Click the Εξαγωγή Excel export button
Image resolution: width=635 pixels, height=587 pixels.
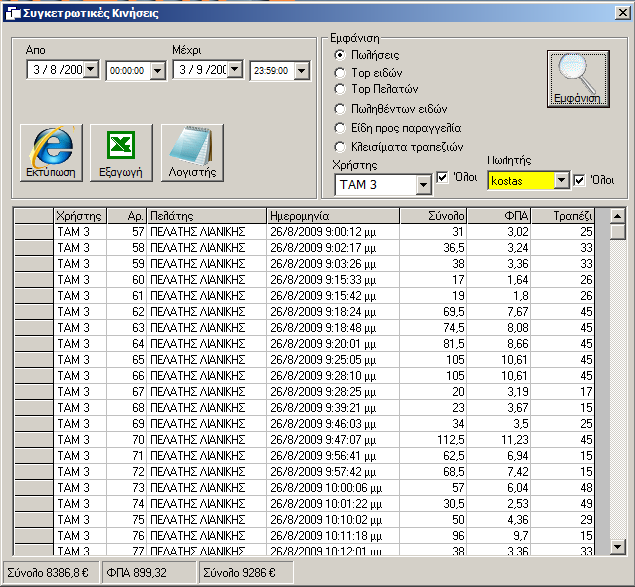point(121,153)
